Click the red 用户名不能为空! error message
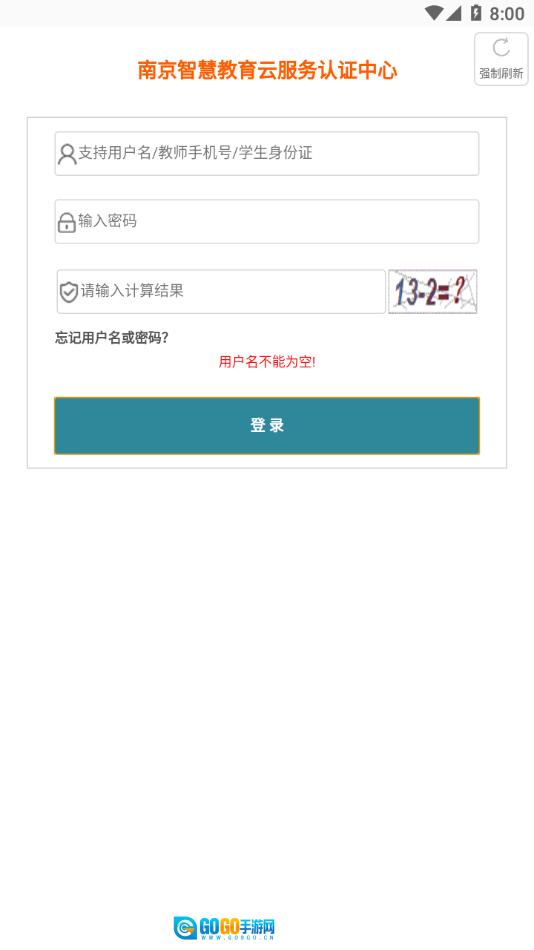 [x=267, y=362]
